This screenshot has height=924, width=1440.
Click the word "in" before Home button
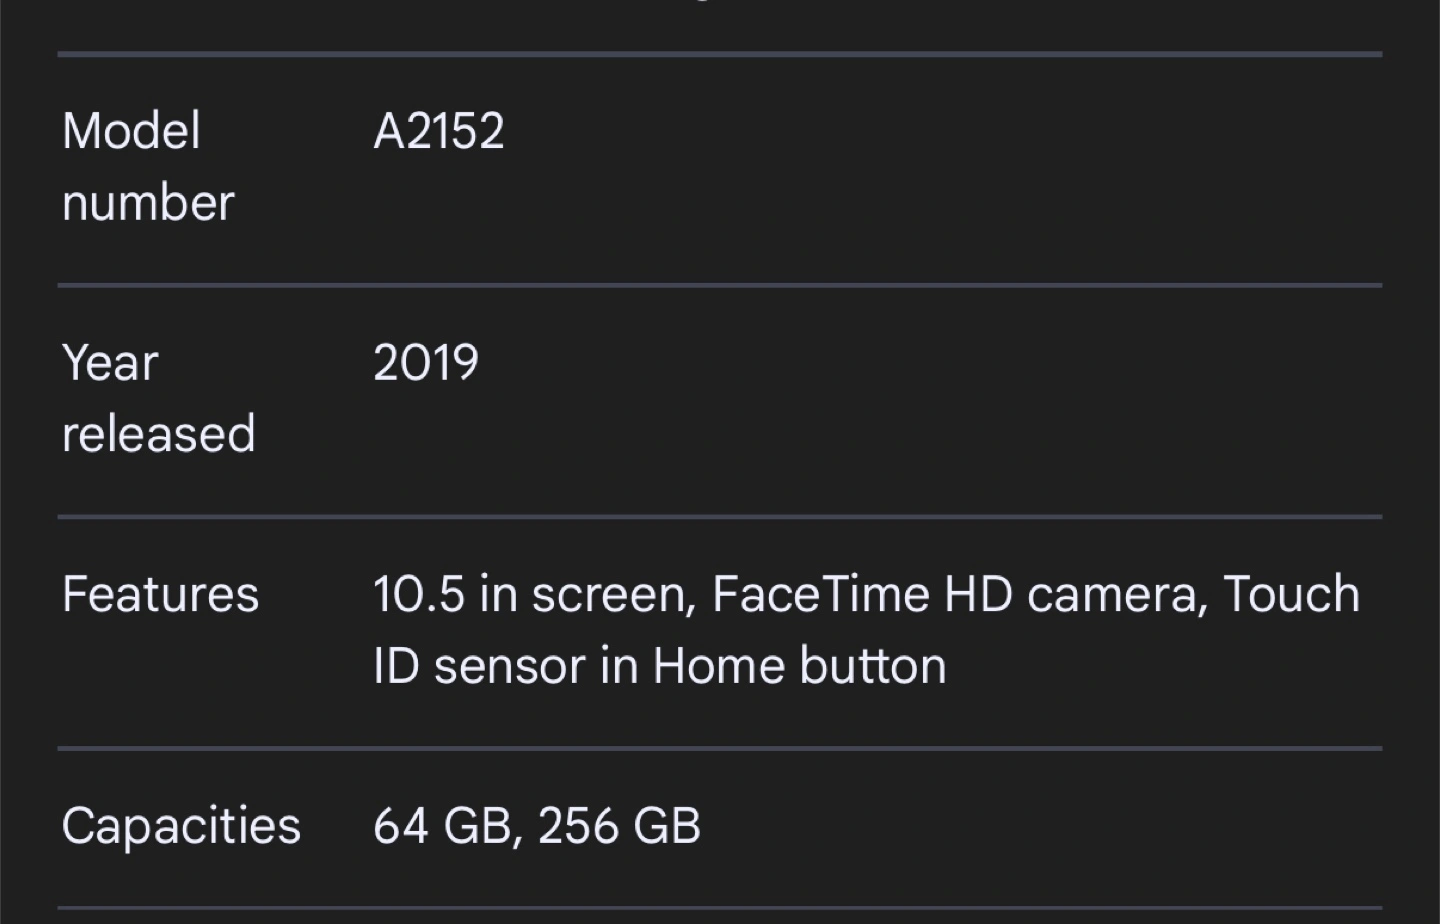[619, 666]
